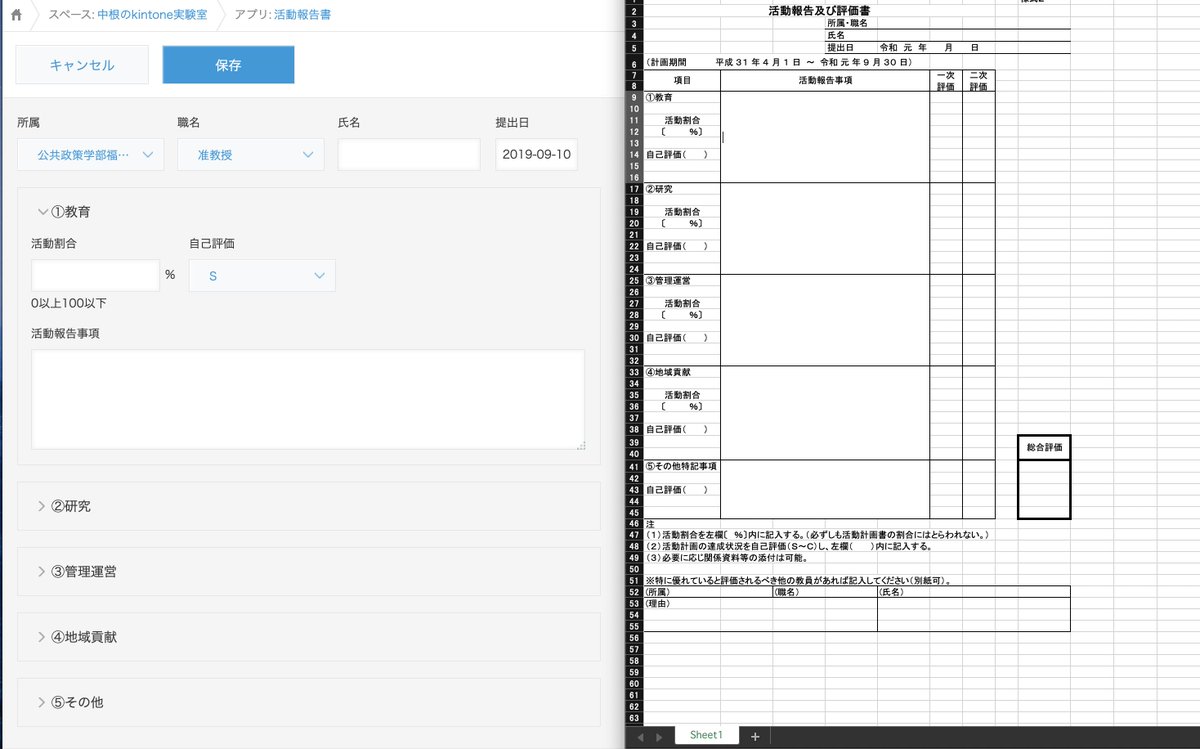Viewport: 1200px width, 749px height.
Task: Save the activity report record
Action: pyautogui.click(x=228, y=65)
